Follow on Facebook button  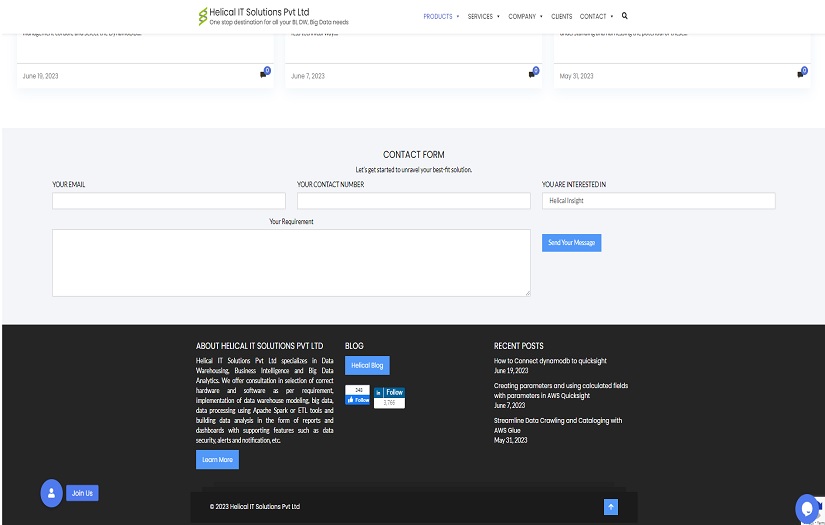(358, 400)
